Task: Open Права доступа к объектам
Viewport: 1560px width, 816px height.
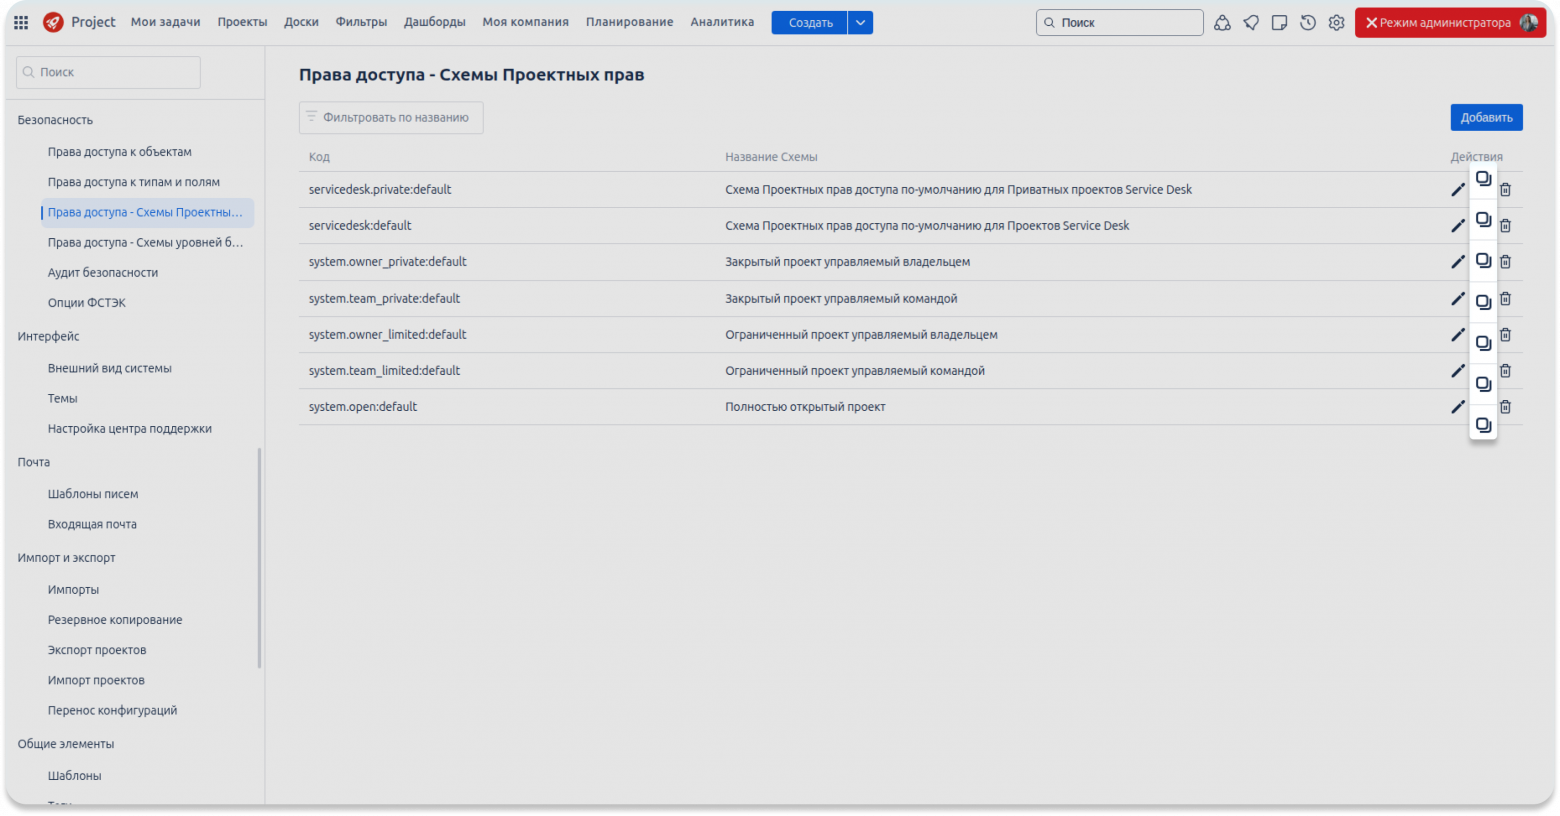Action: (x=120, y=152)
